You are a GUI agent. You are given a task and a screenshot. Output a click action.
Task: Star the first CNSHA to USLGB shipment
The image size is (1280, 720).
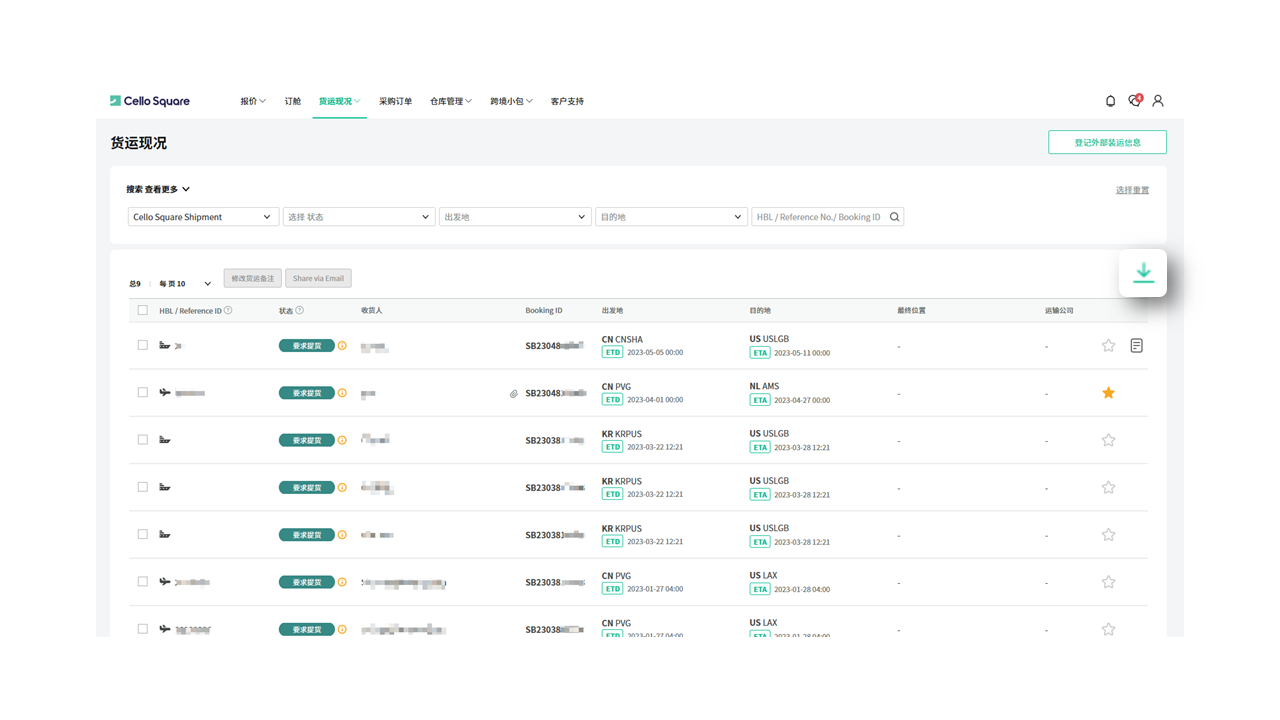(1108, 346)
